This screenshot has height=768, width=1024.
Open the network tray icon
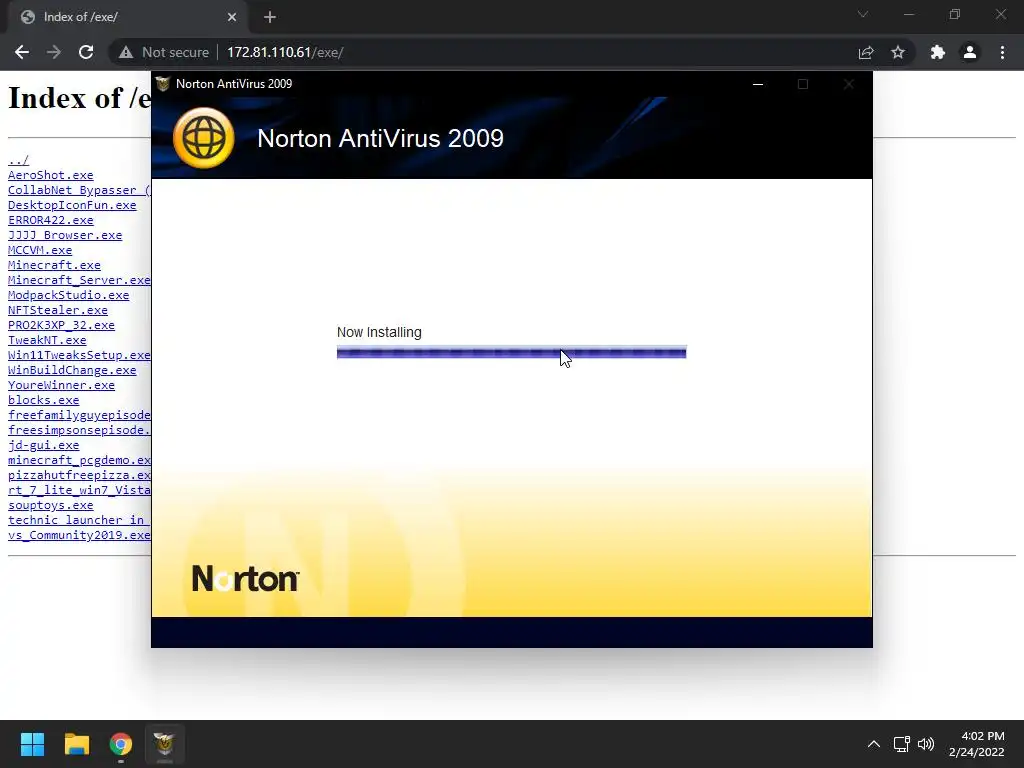902,744
